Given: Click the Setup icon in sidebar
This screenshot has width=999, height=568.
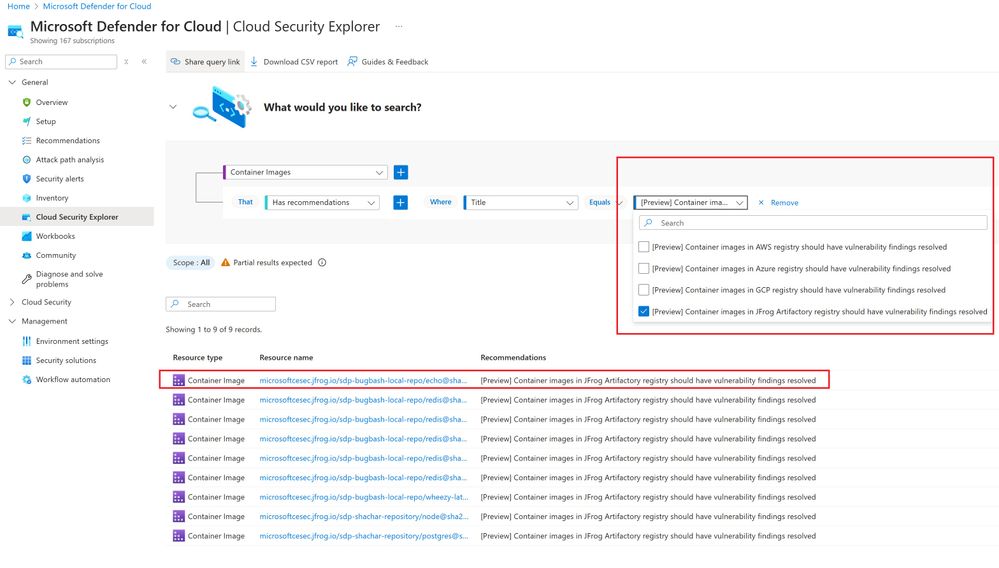Looking at the screenshot, I should (26, 121).
